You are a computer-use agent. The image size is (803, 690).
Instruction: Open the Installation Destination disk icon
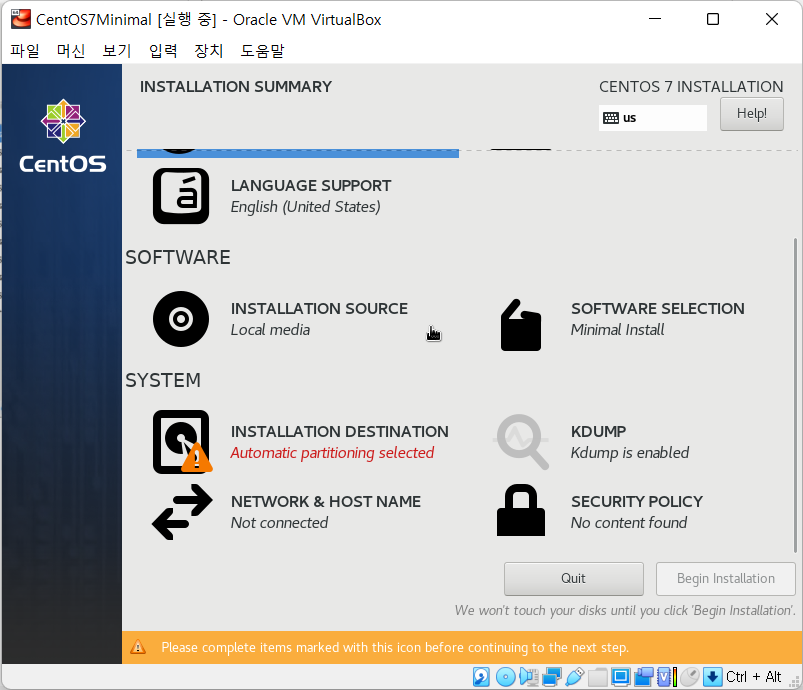click(x=182, y=442)
